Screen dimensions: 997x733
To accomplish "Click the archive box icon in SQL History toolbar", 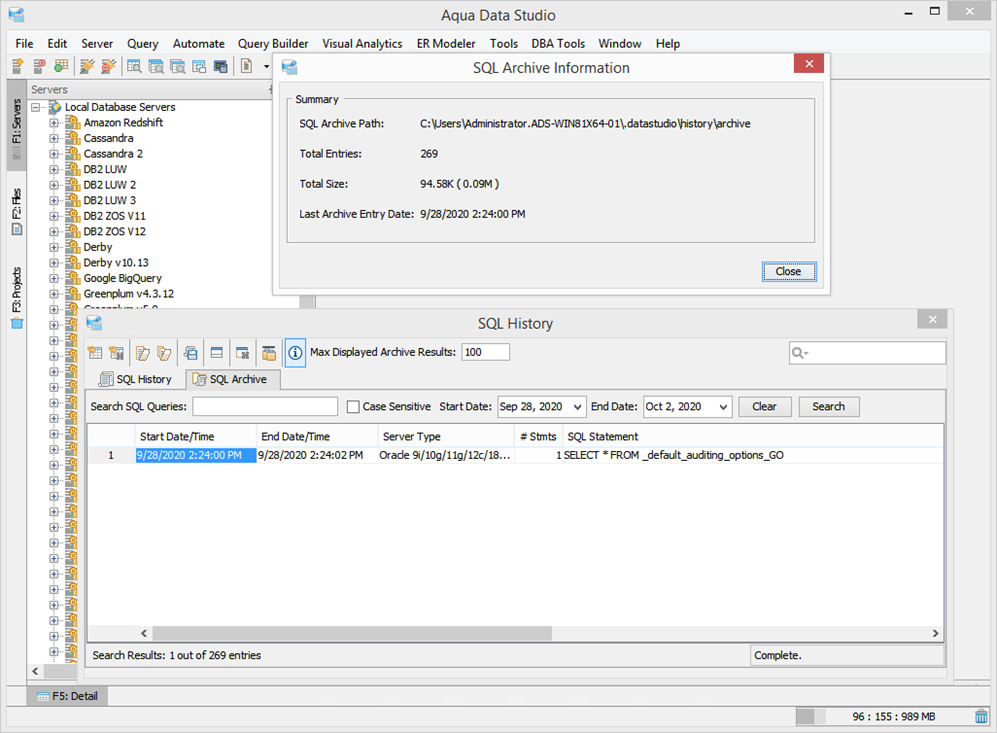I will (x=270, y=352).
